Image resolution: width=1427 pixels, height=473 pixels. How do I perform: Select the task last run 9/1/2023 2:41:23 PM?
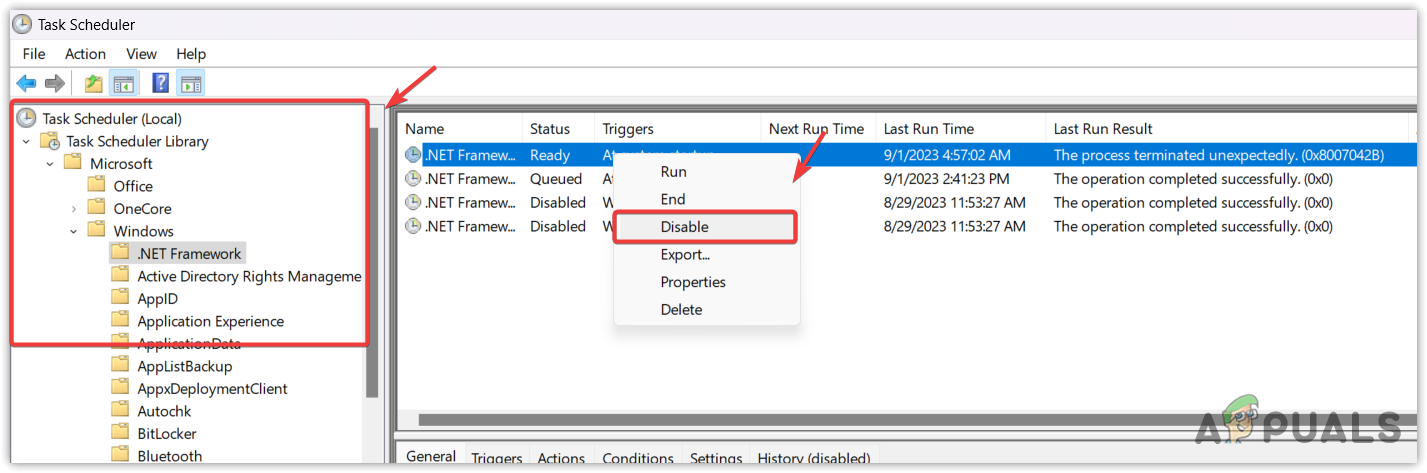tap(908, 179)
